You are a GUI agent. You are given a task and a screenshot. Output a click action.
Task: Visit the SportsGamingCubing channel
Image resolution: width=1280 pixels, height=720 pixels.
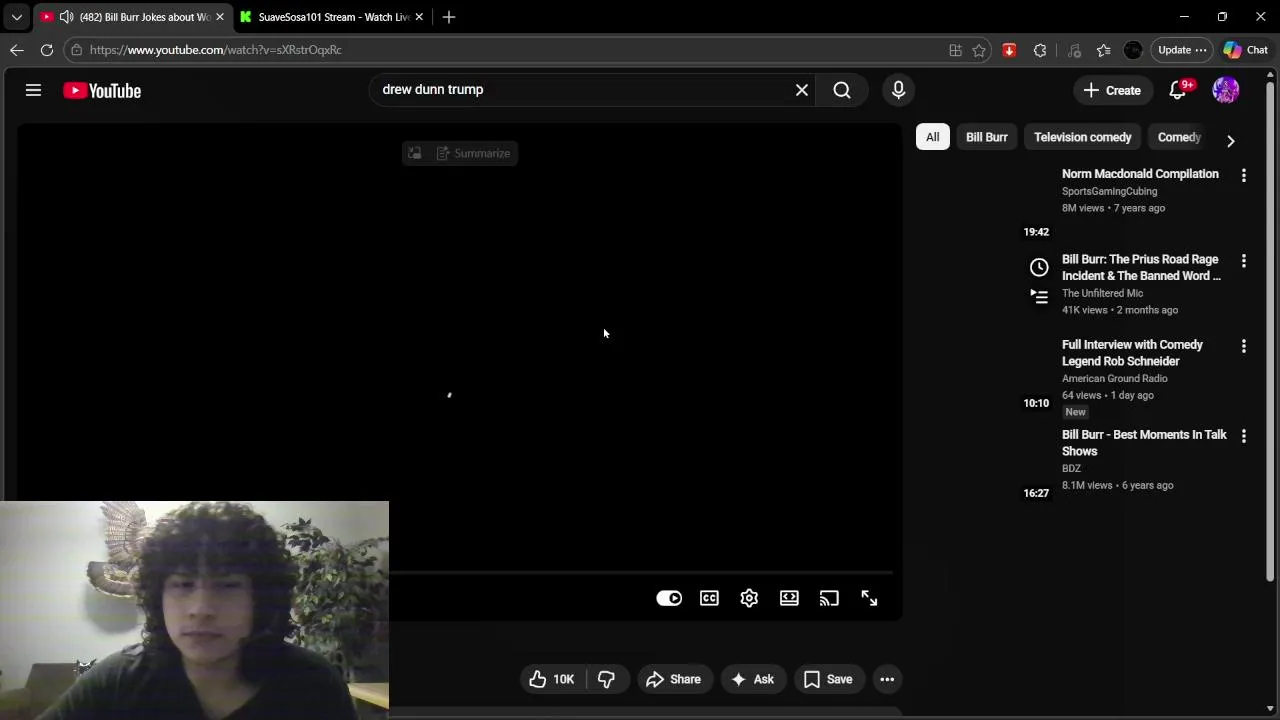point(1109,191)
